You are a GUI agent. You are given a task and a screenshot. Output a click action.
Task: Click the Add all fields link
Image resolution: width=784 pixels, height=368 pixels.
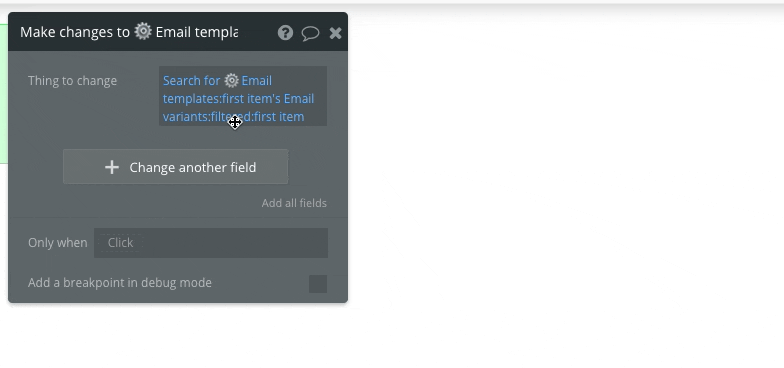tap(294, 203)
